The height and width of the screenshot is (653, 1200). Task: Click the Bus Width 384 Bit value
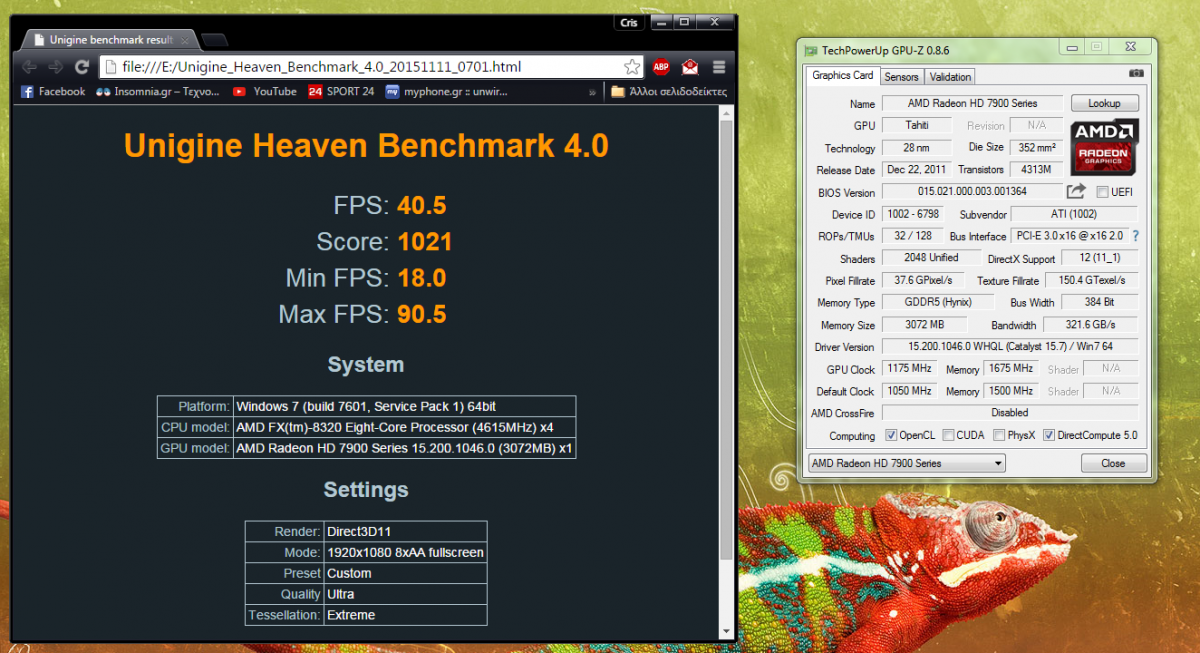[x=1098, y=302]
